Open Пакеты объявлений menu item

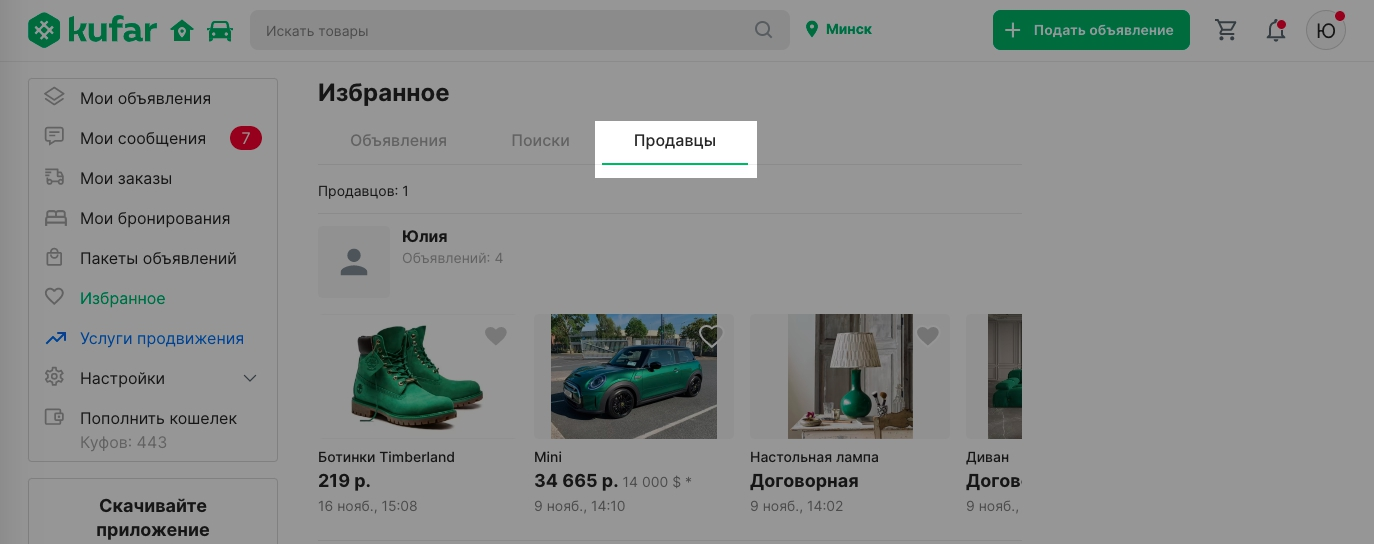(158, 258)
